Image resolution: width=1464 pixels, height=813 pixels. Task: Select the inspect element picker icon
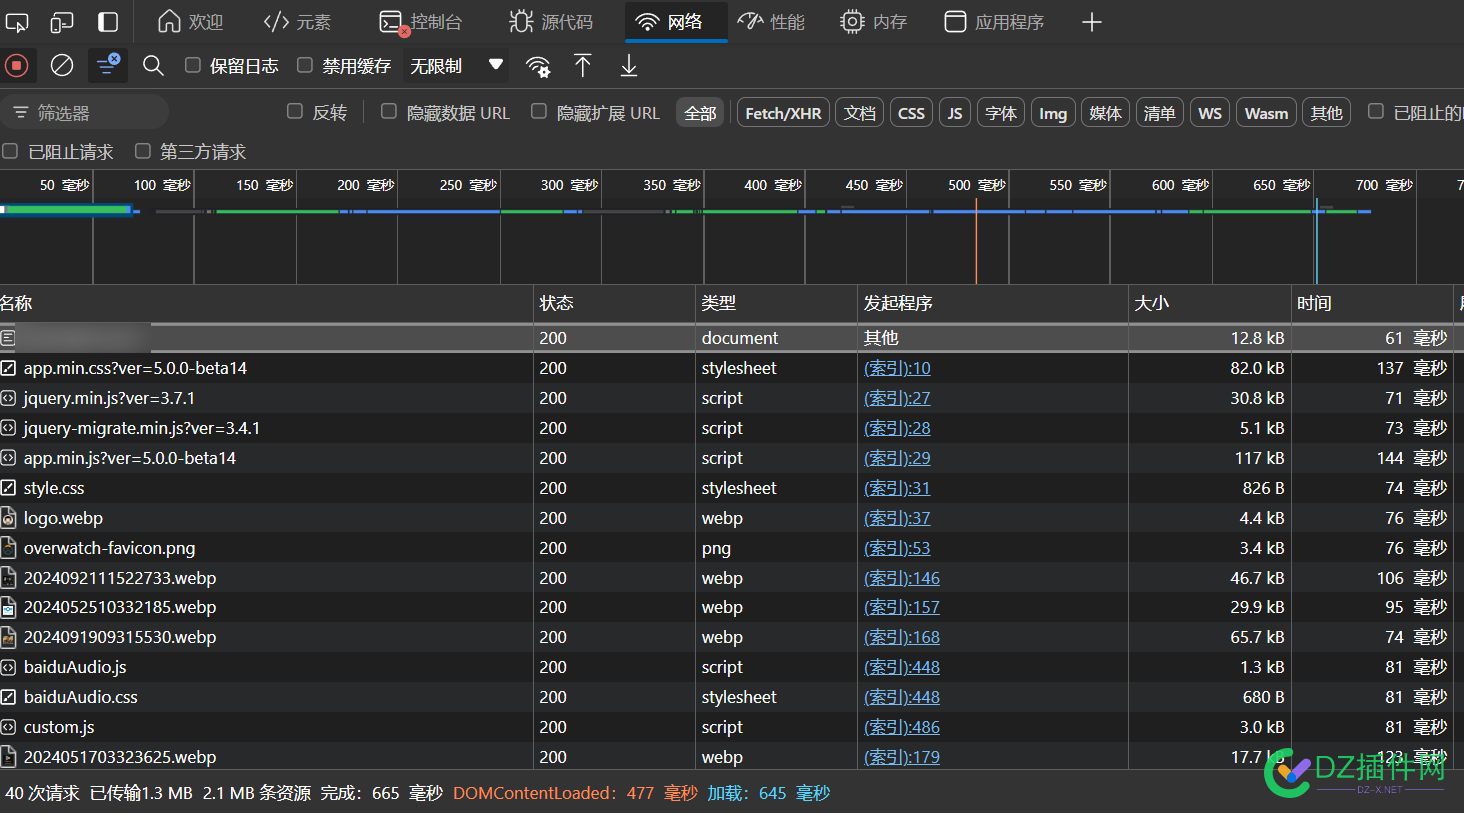[x=17, y=22]
